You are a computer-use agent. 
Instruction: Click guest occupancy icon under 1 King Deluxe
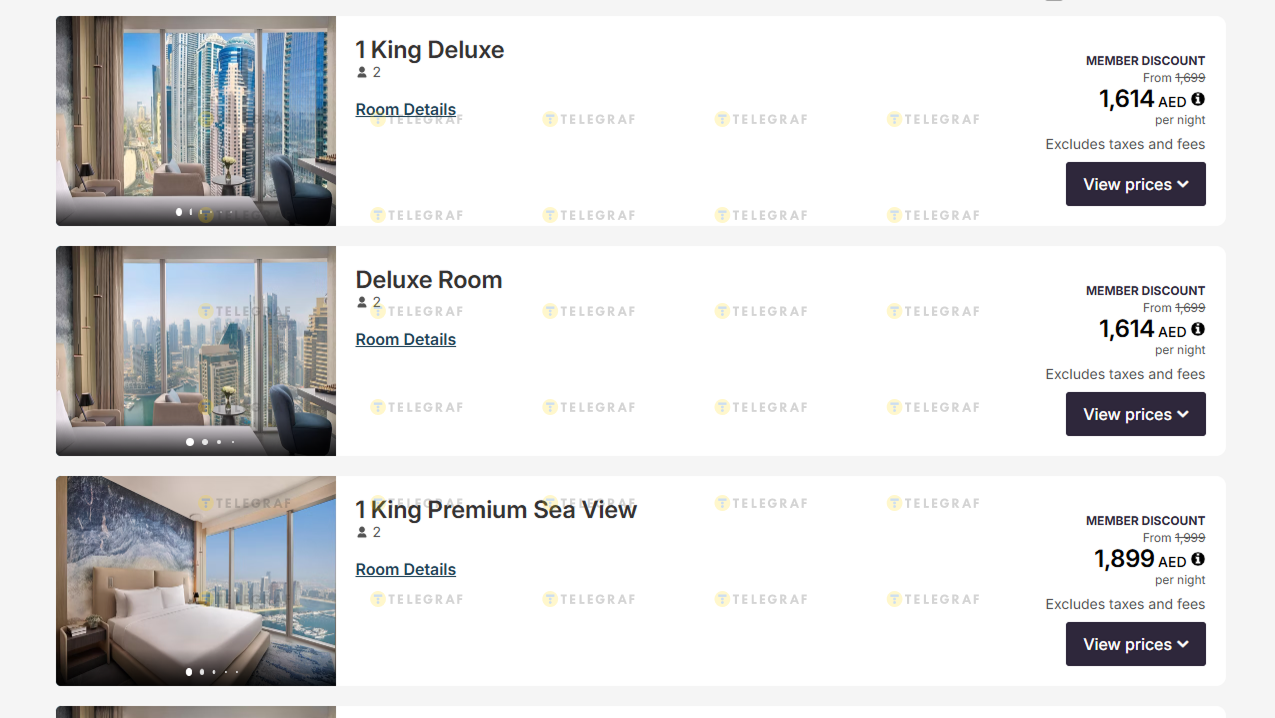click(x=362, y=73)
